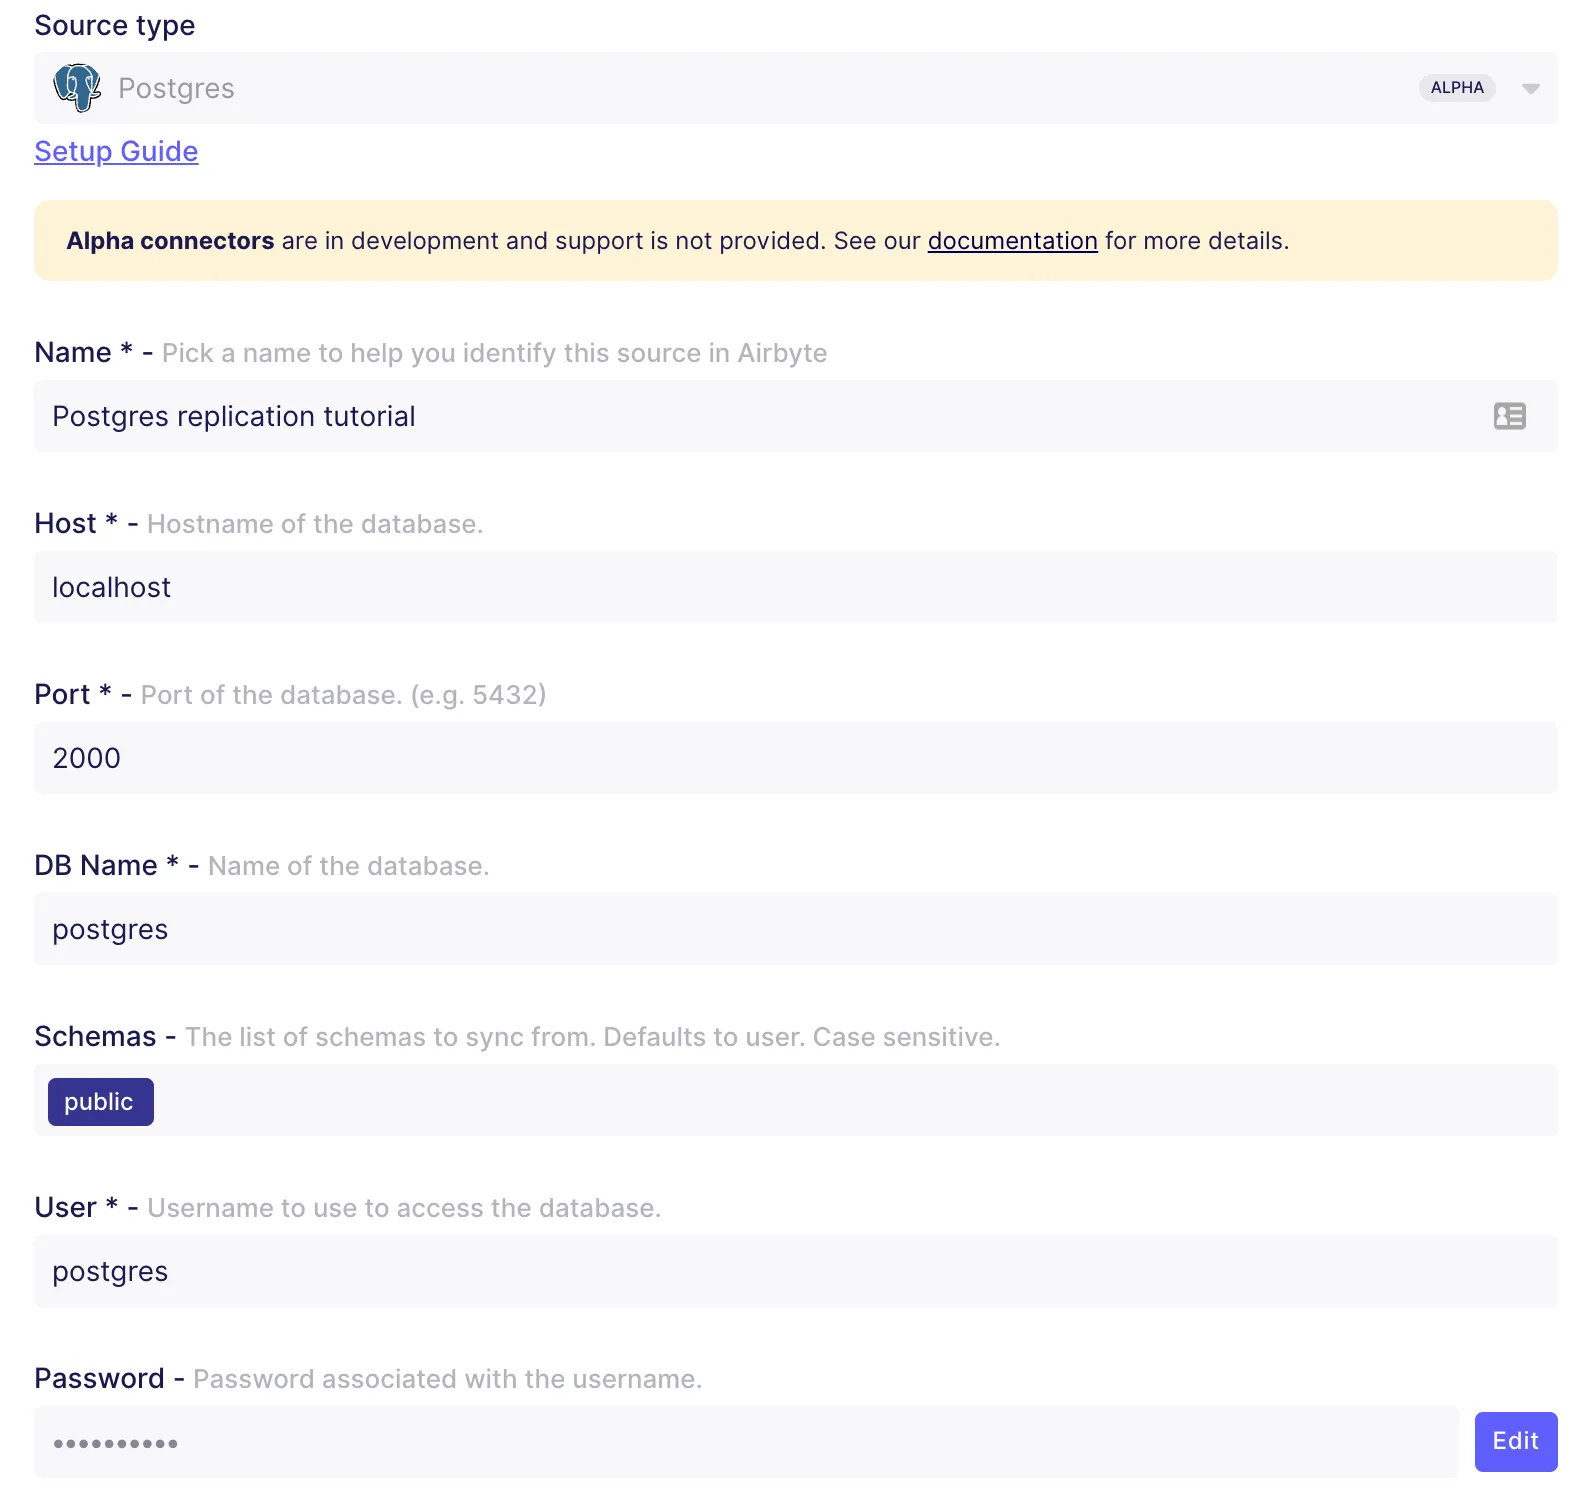Focus the Name input with Postgres replication tutorial
1596x1510 pixels.
click(796, 416)
